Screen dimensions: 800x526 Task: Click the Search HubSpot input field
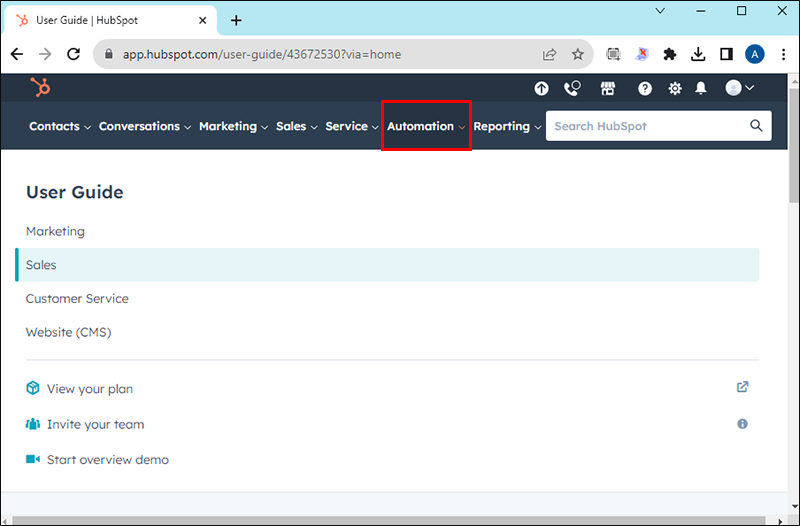click(658, 126)
